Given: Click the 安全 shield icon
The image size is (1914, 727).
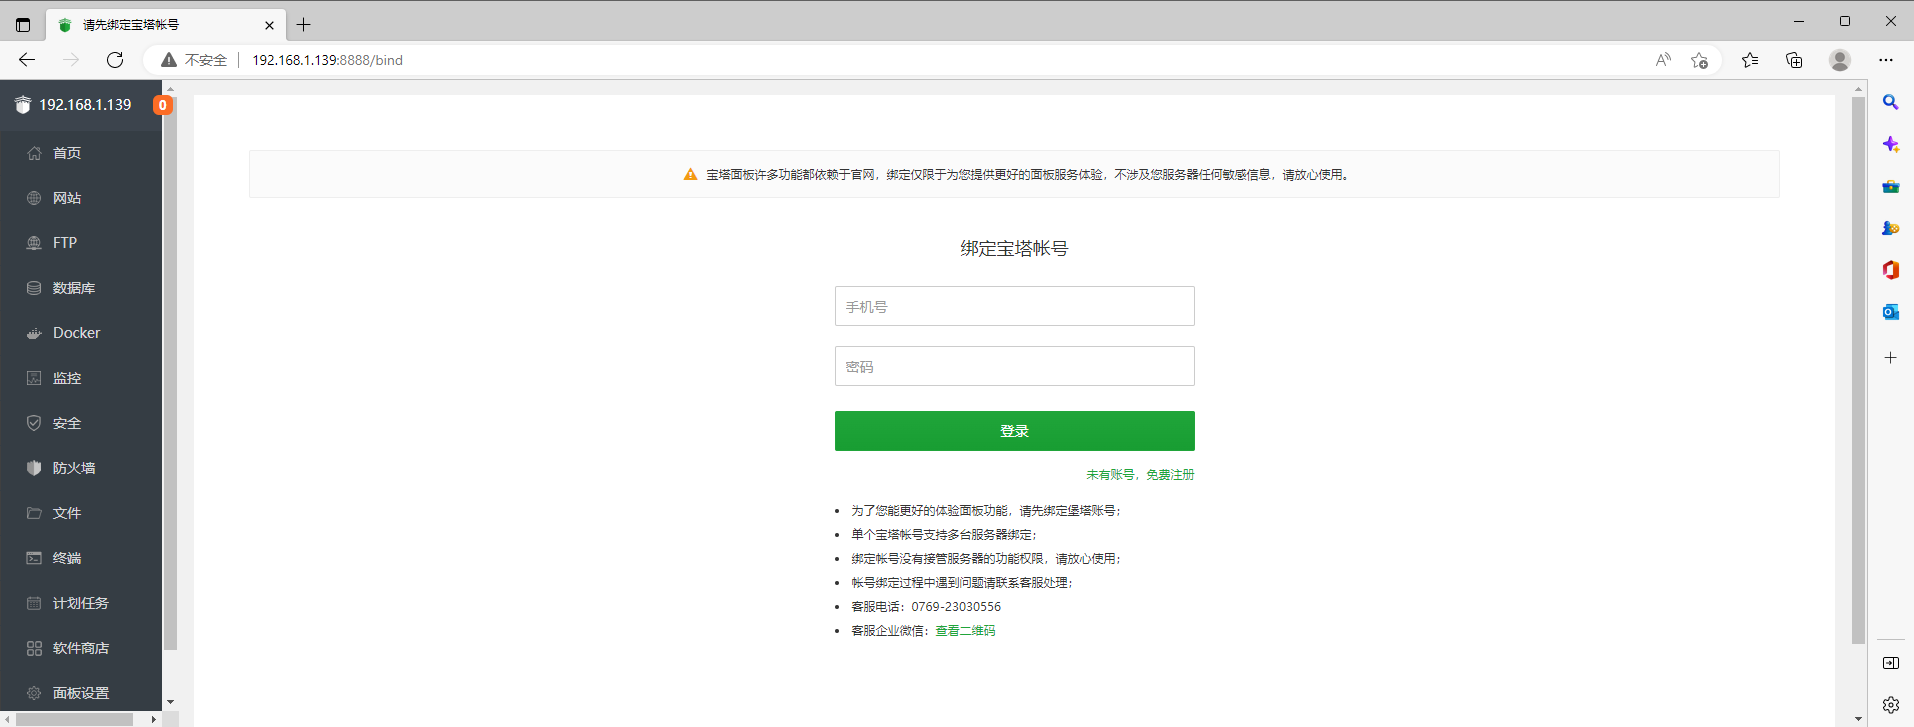Looking at the screenshot, I should coord(34,423).
